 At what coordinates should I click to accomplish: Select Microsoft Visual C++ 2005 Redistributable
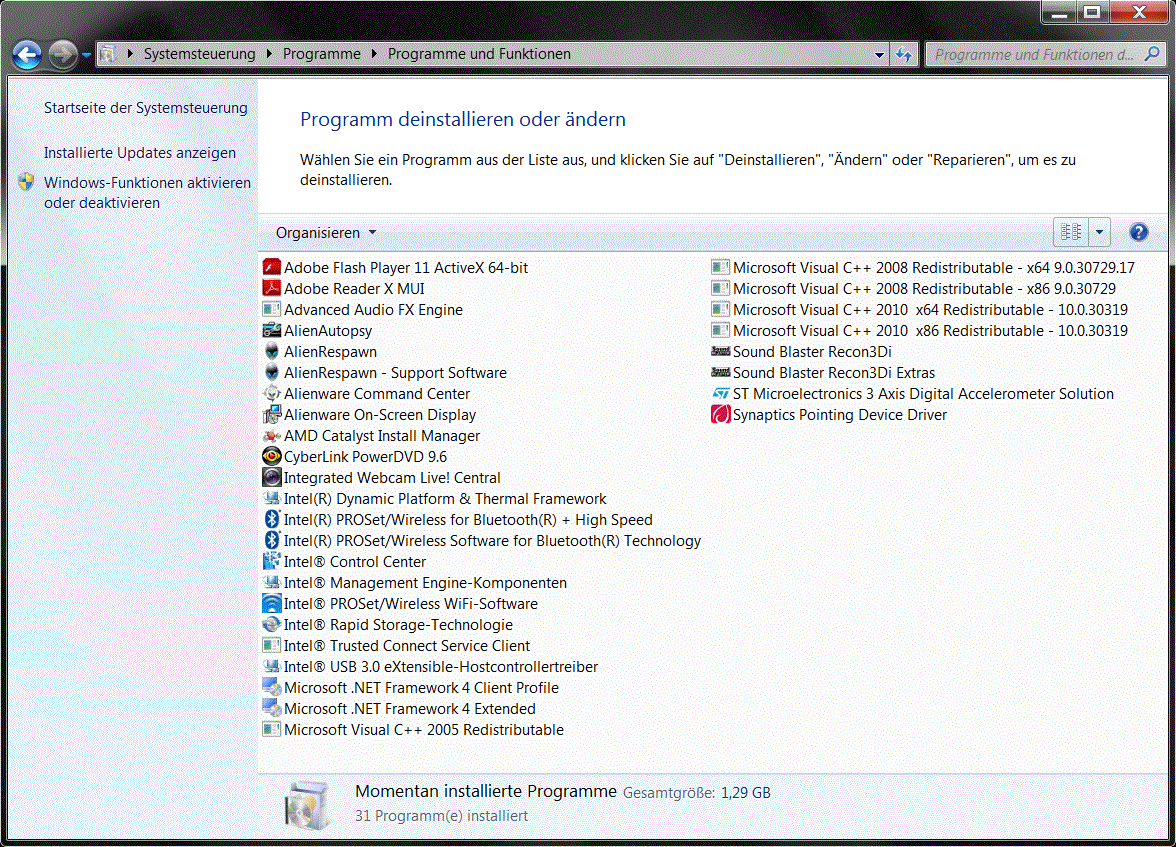[x=413, y=729]
